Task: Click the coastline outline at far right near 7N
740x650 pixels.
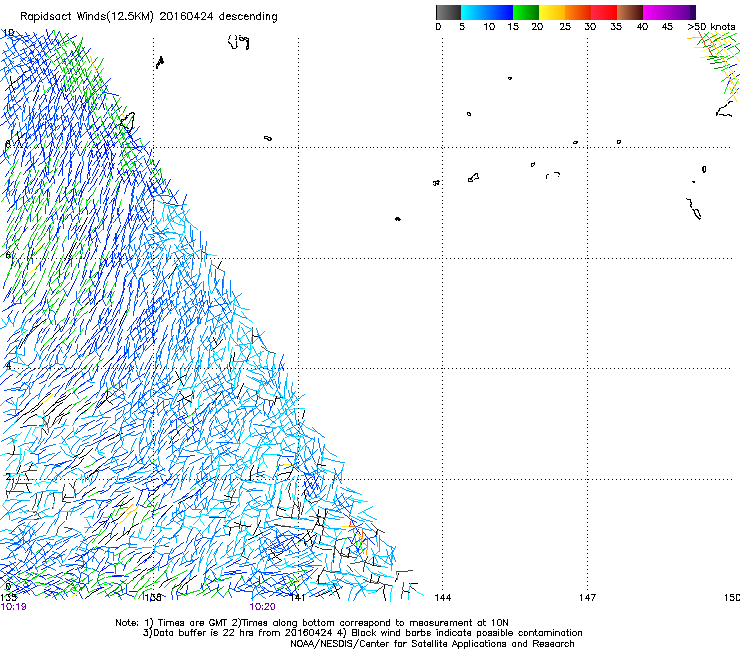Action: click(x=694, y=209)
